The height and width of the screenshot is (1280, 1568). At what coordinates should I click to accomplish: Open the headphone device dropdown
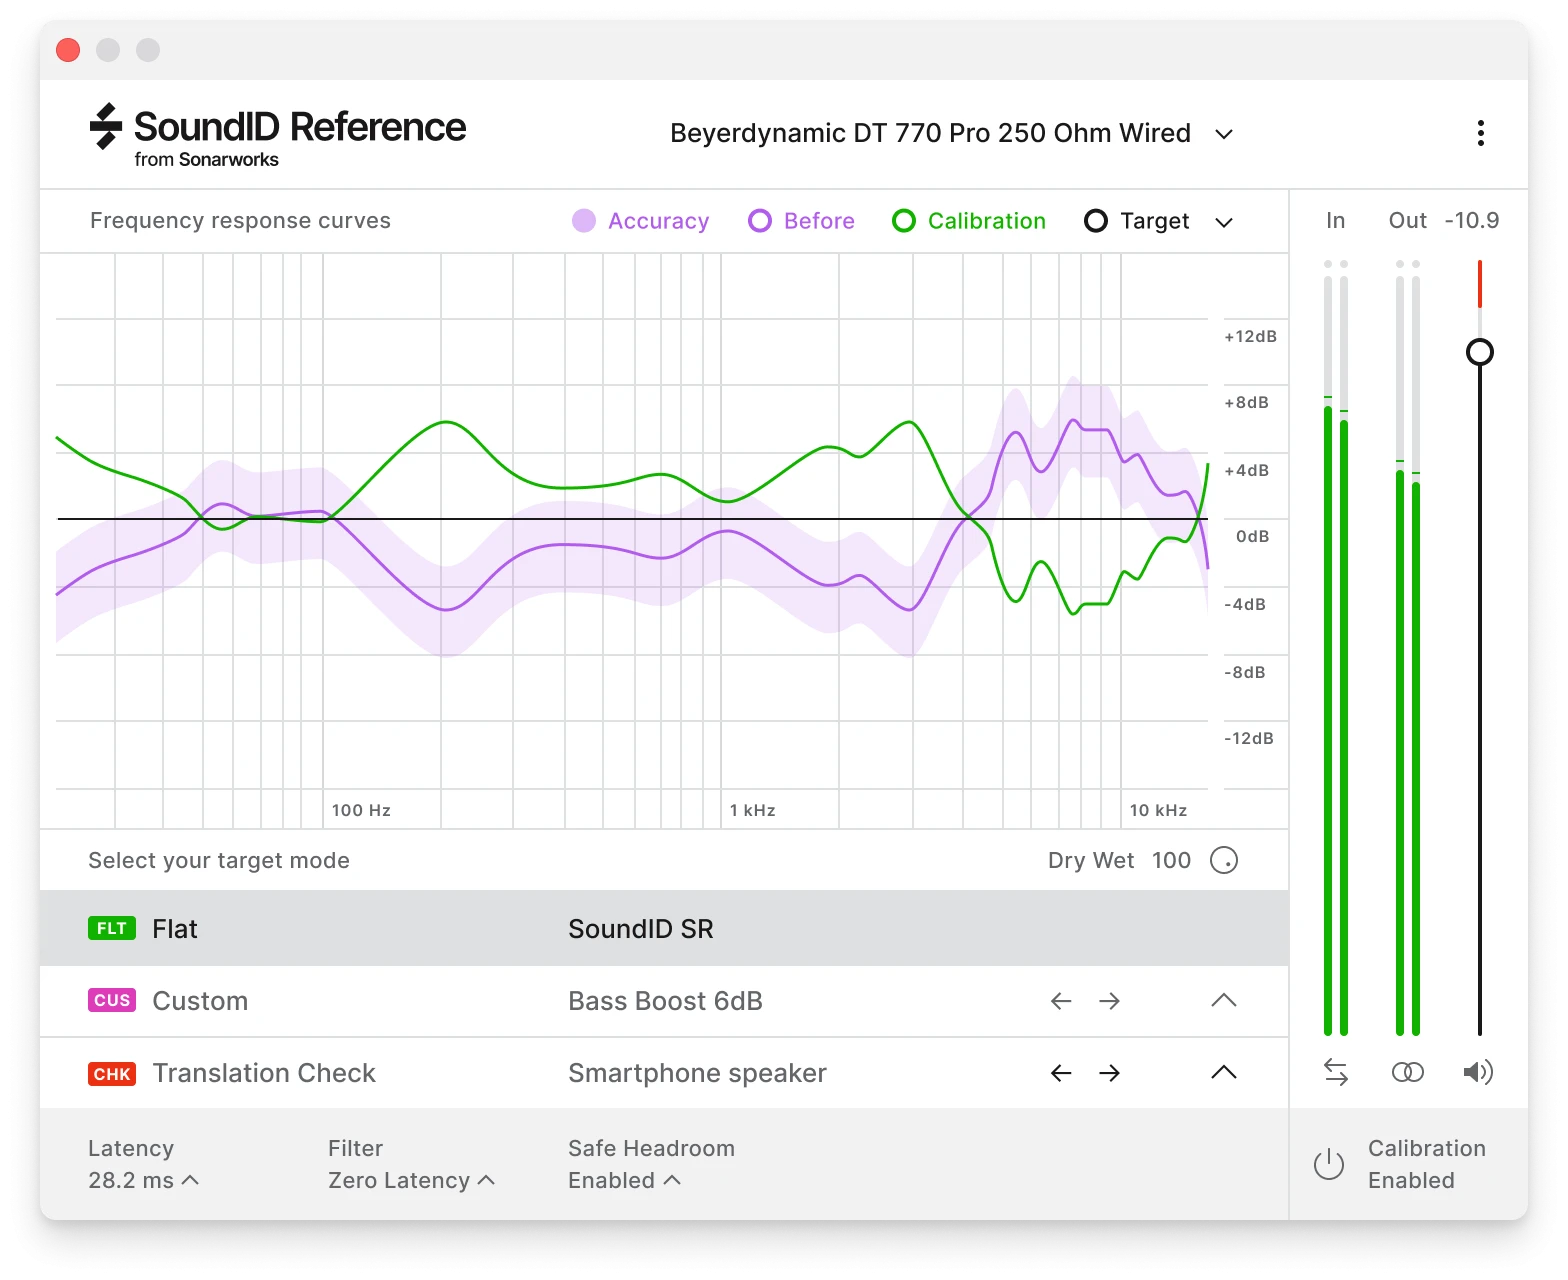pos(1223,134)
